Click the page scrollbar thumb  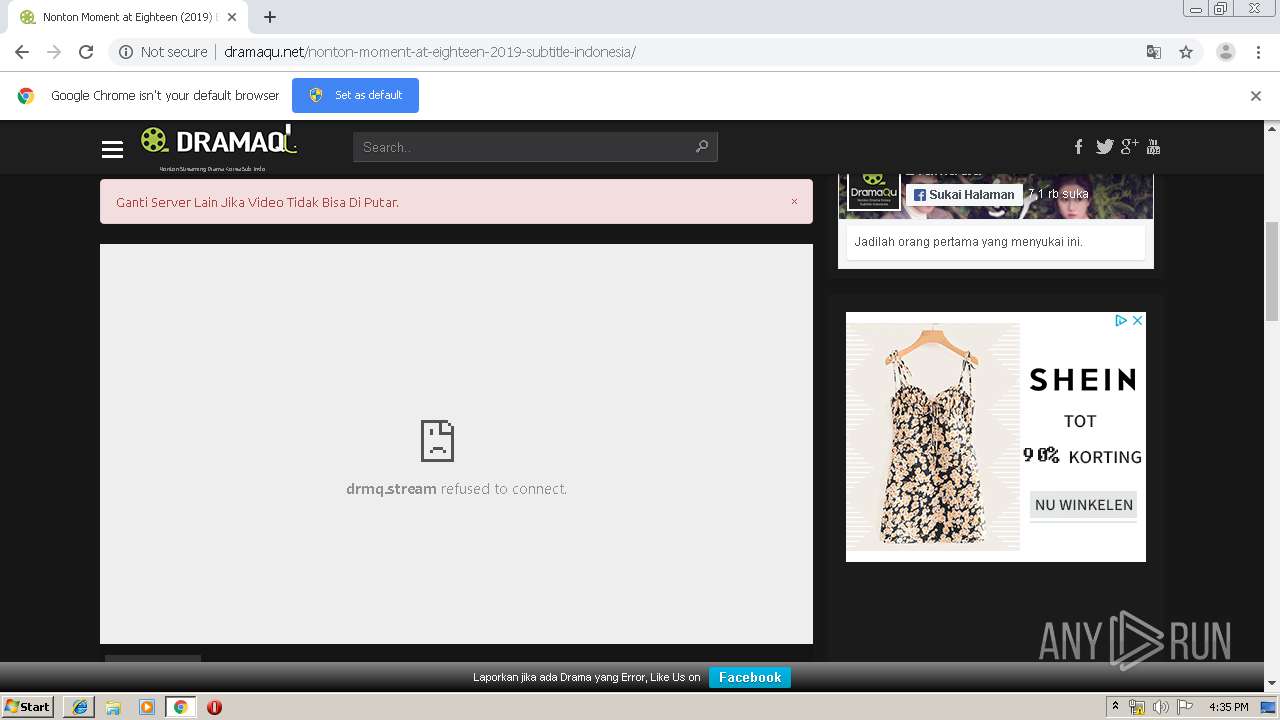coord(1272,271)
